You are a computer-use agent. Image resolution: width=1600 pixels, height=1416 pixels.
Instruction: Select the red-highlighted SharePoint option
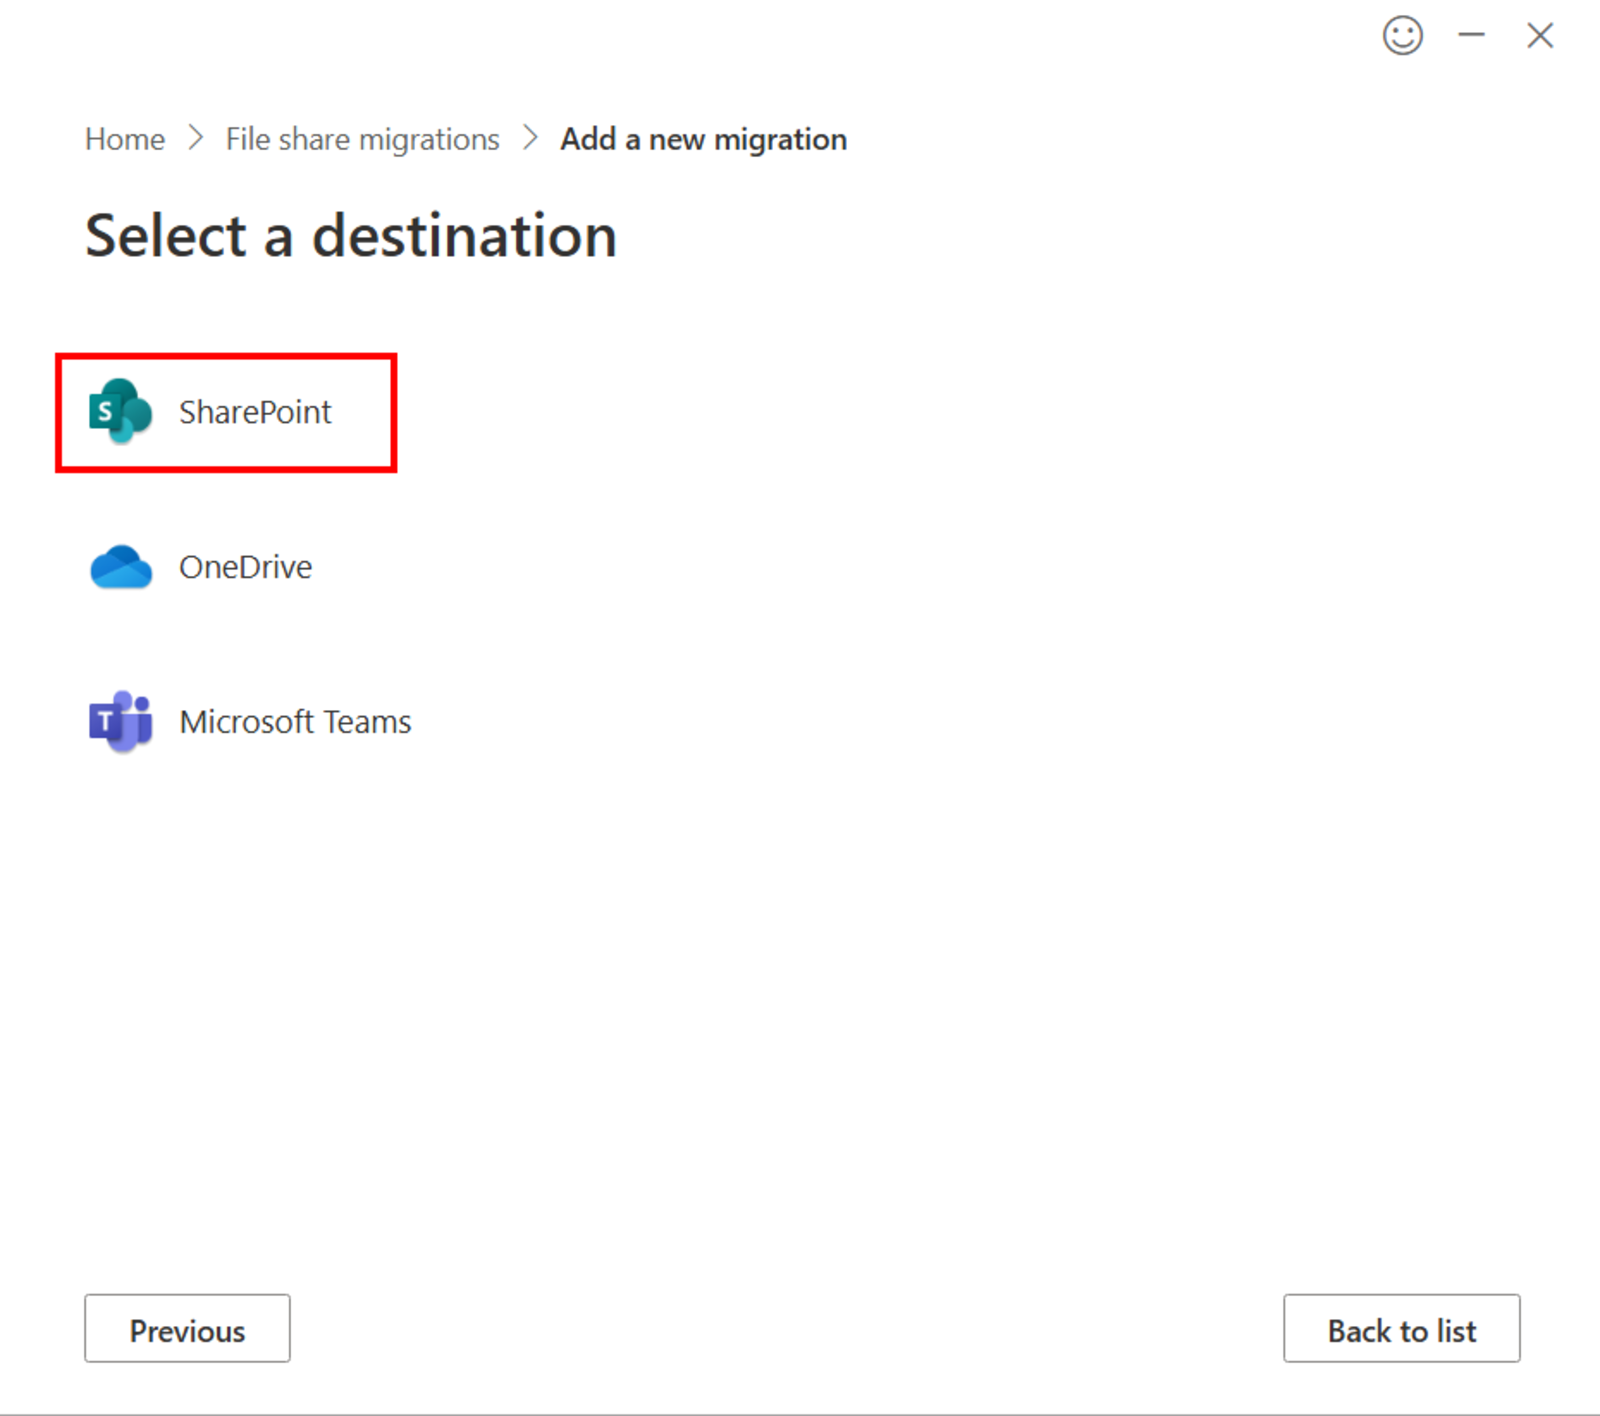coord(225,412)
